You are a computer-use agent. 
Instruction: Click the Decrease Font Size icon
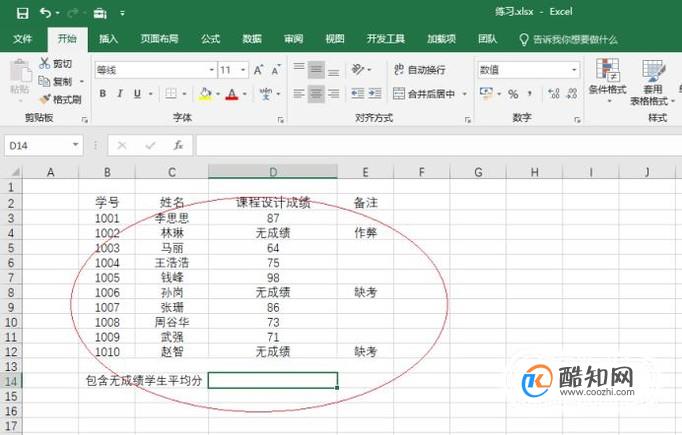coord(276,70)
